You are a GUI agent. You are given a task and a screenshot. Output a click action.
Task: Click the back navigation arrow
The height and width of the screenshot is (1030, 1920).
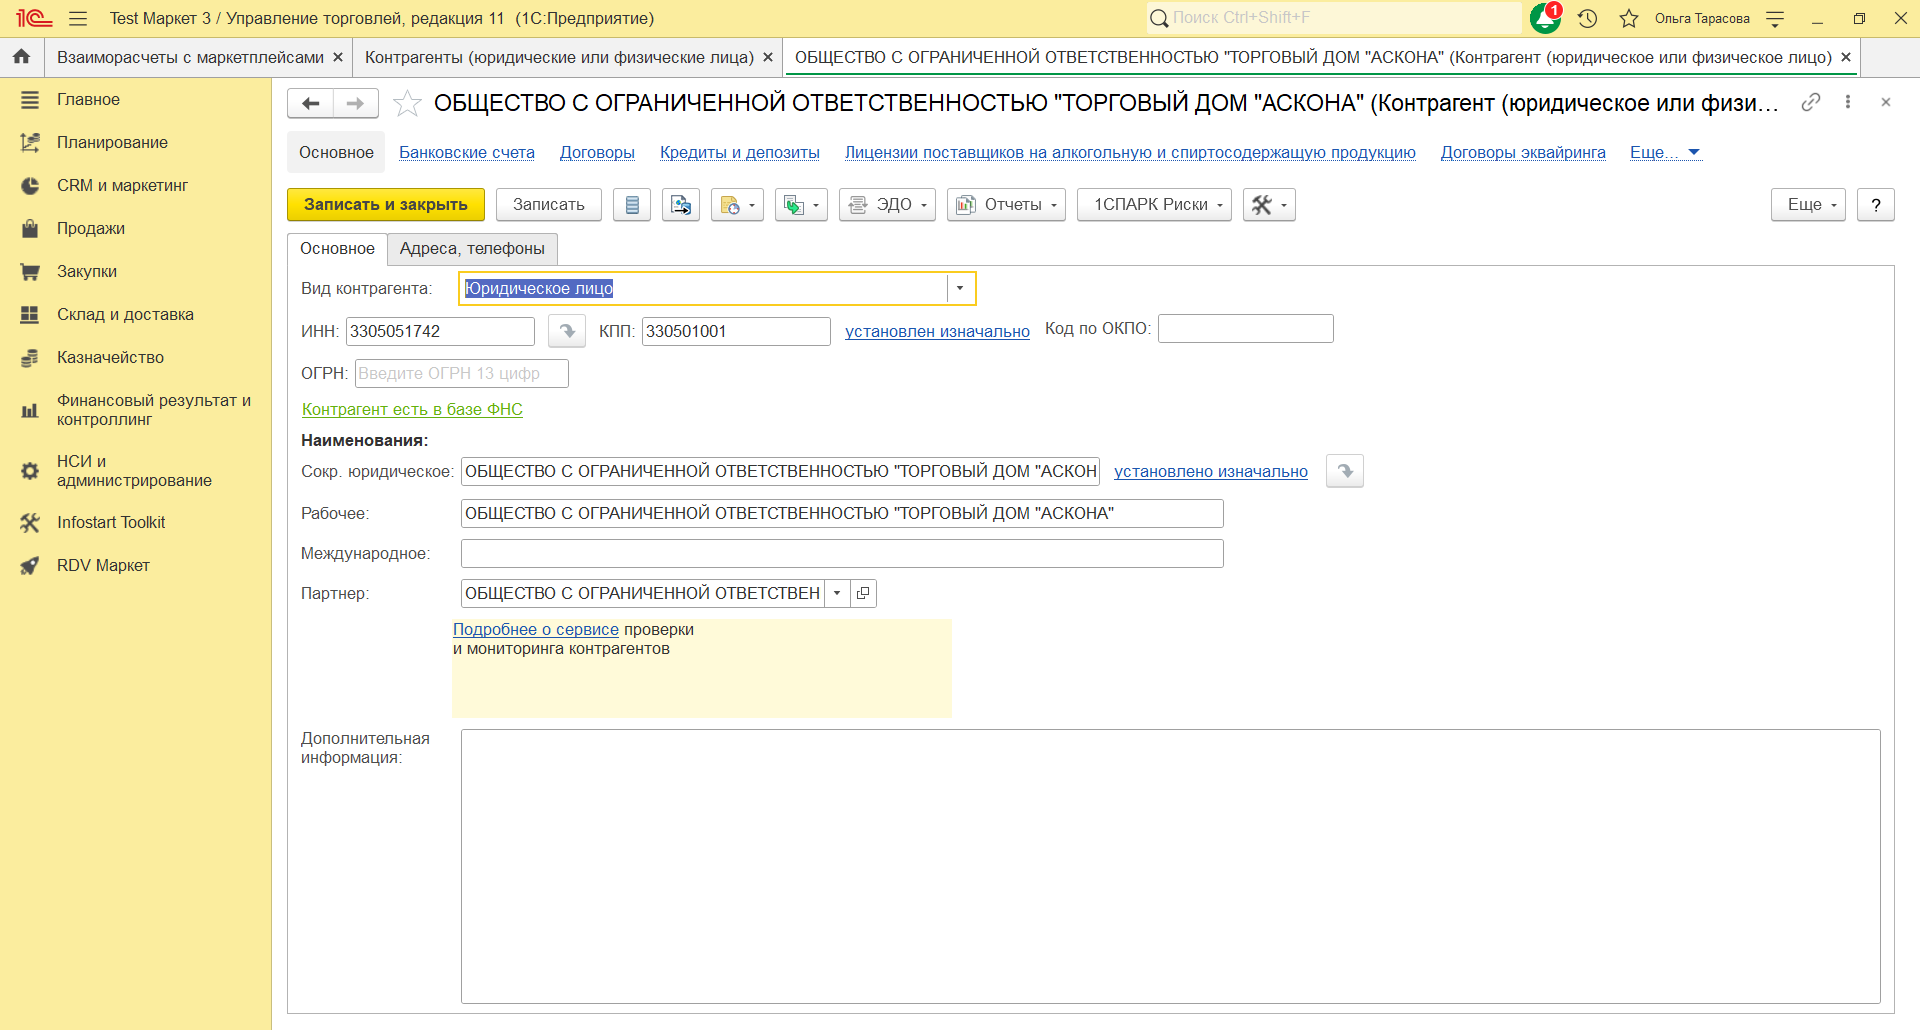[310, 103]
